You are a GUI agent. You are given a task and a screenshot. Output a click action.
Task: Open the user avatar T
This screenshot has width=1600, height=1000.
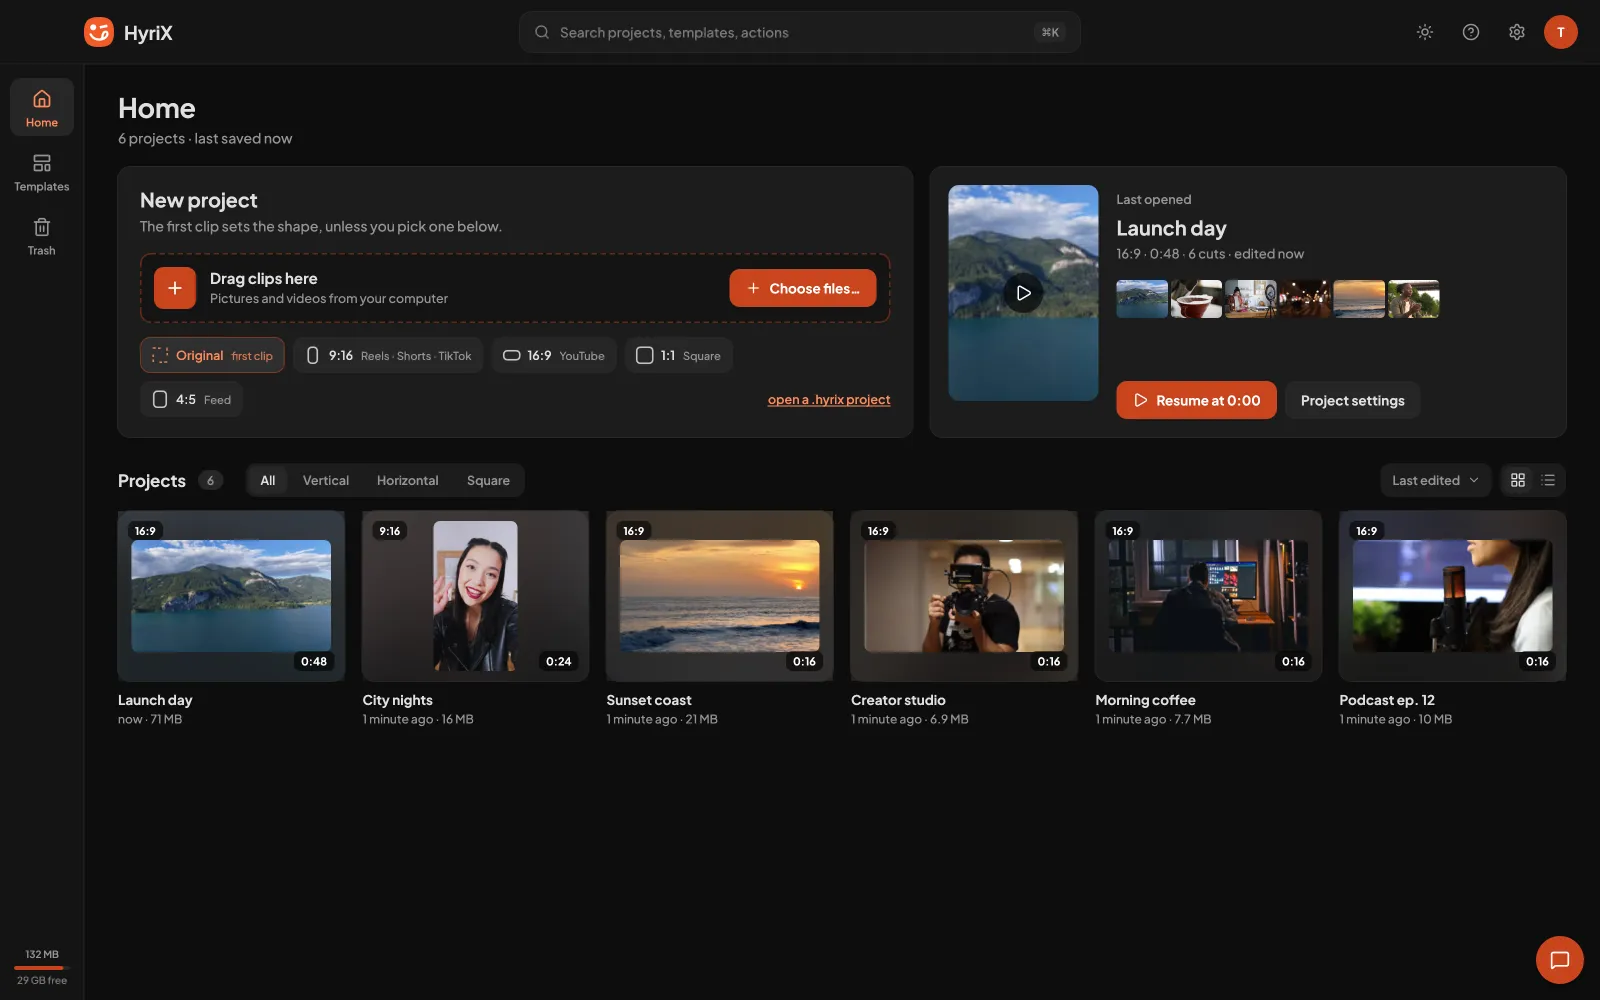click(1561, 32)
